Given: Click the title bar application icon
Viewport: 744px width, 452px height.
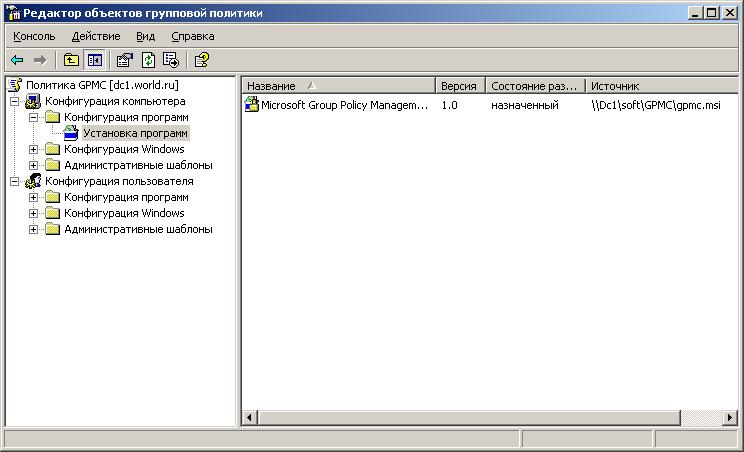Looking at the screenshot, I should pos(13,13).
